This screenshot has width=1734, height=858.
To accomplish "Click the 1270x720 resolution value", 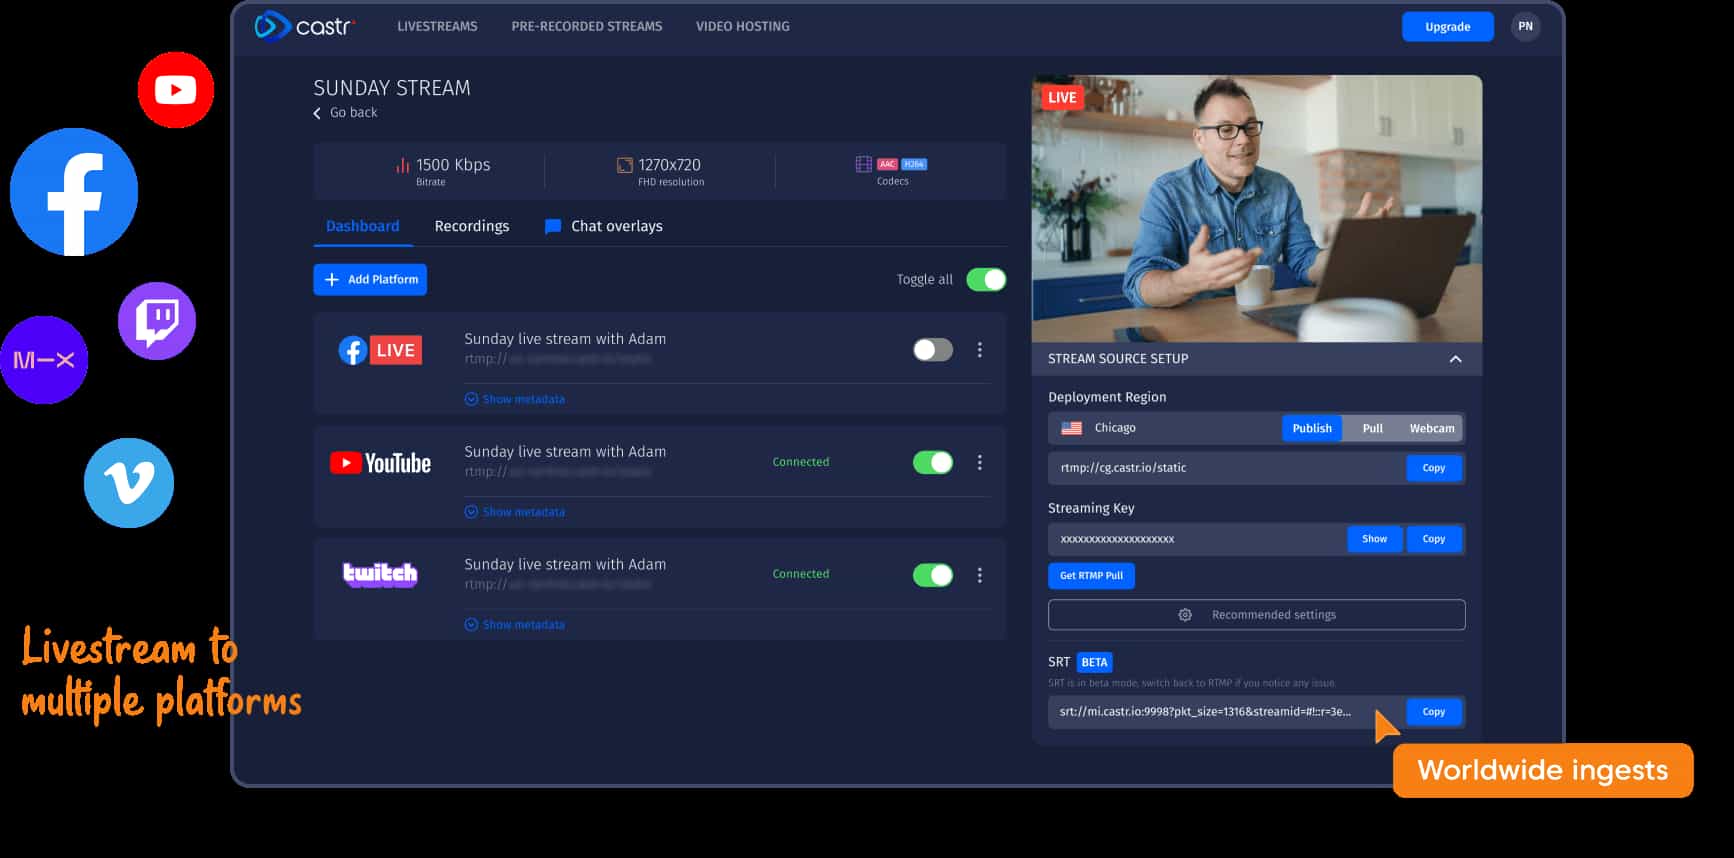I will point(669,165).
